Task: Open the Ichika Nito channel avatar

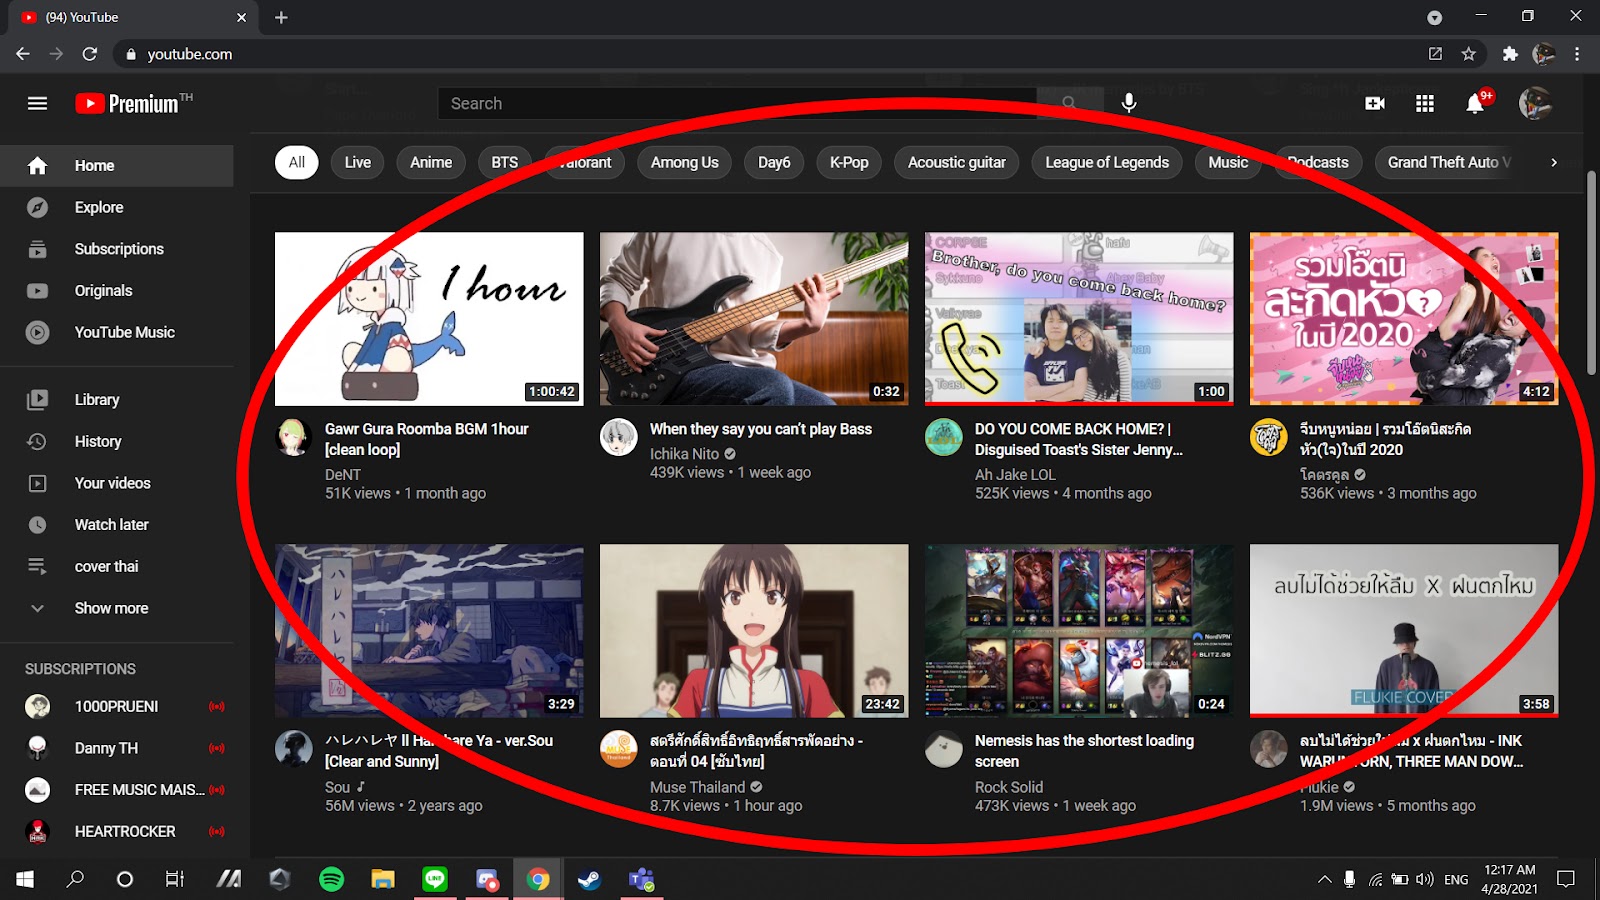Action: coord(618,437)
